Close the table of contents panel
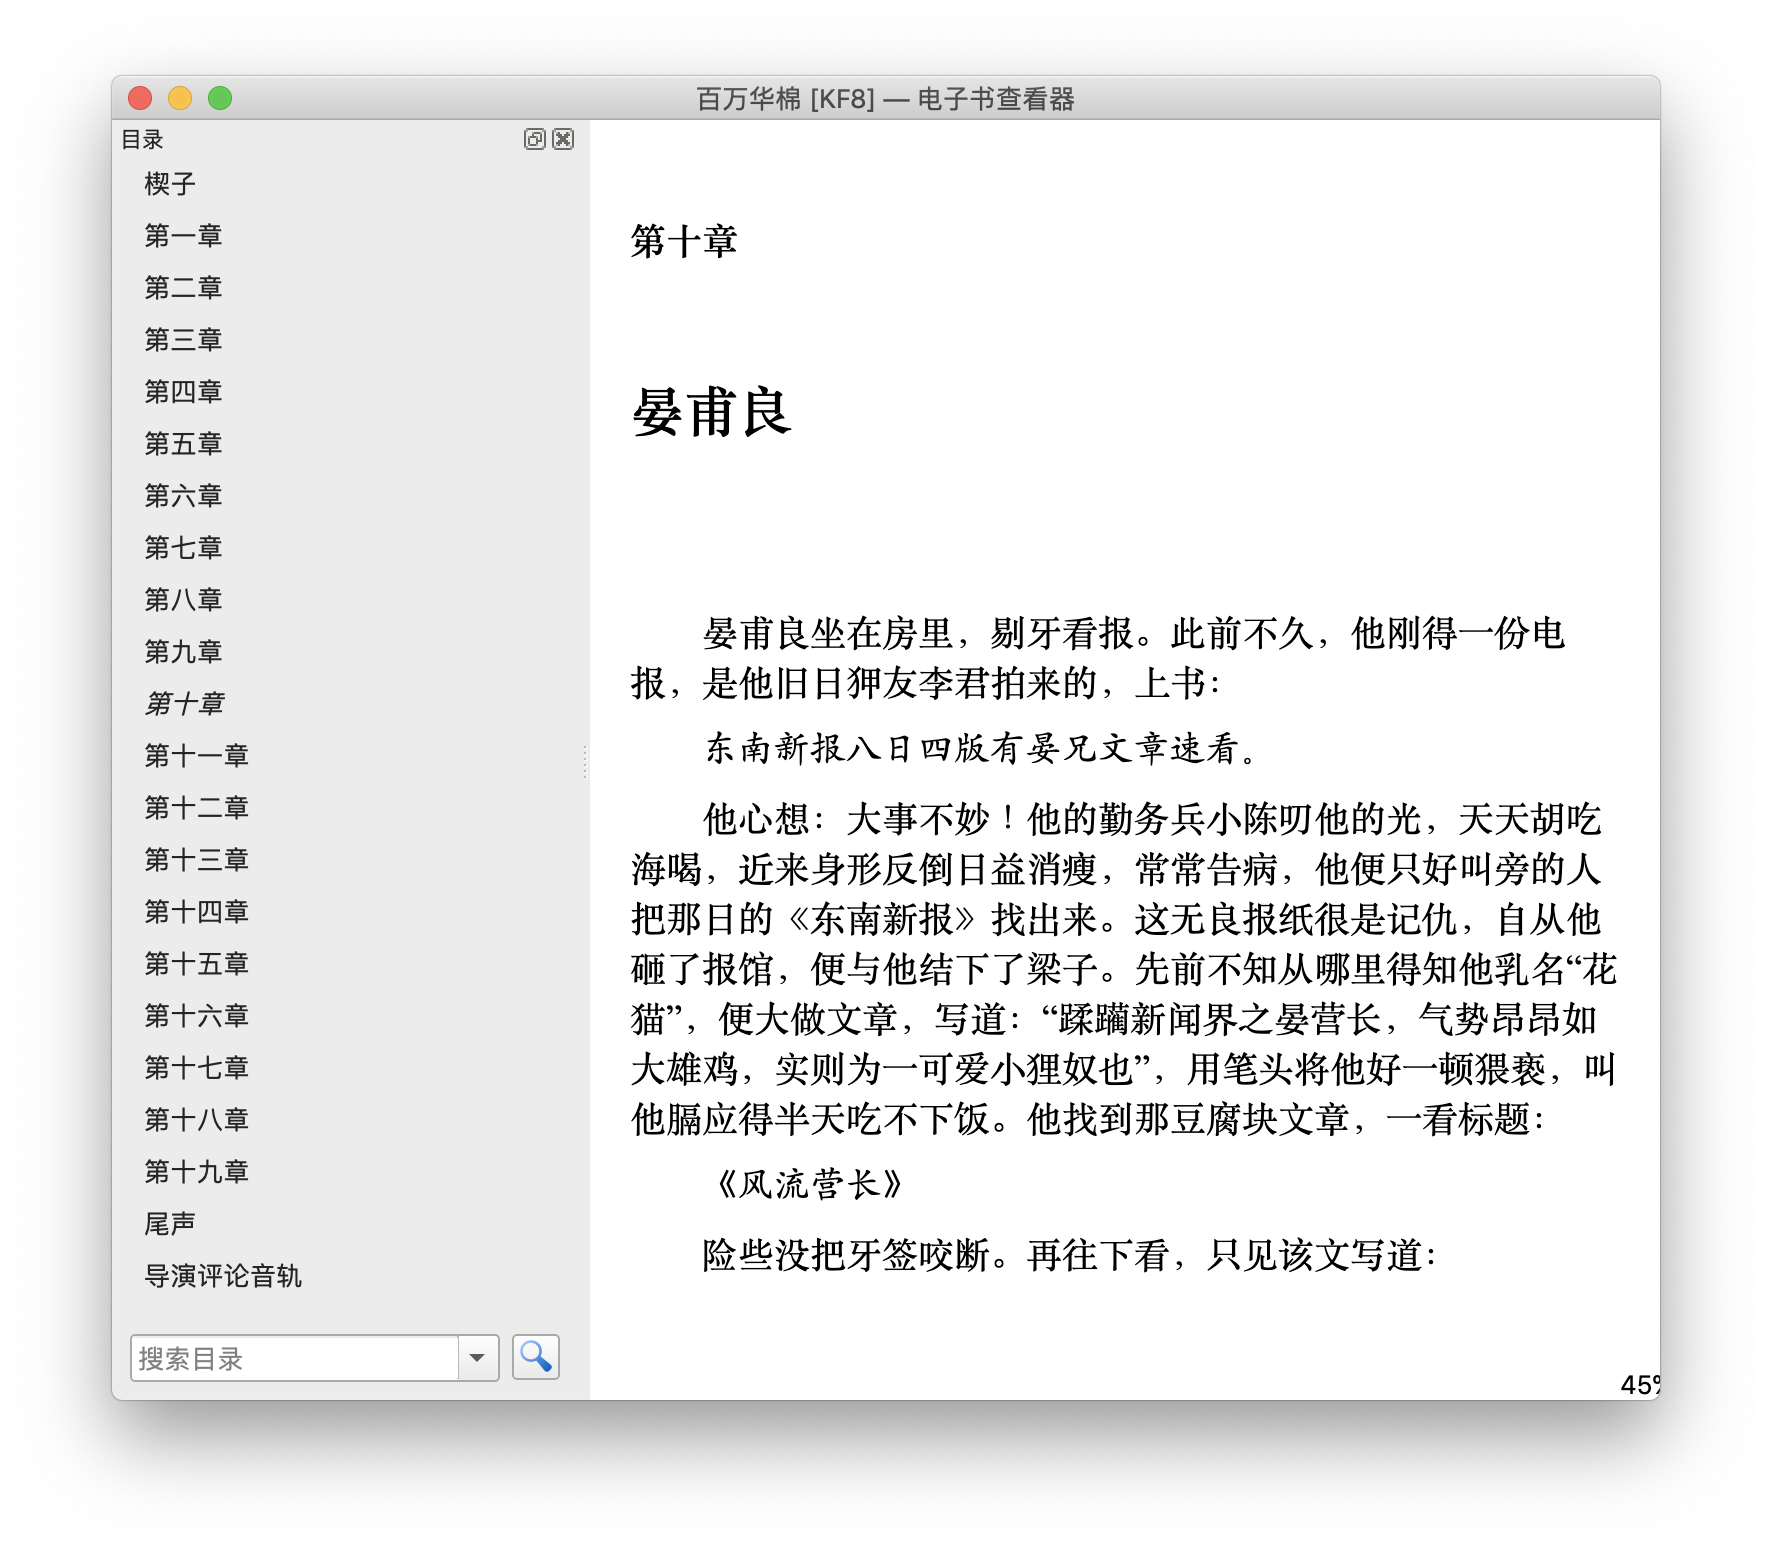This screenshot has height=1548, width=1772. tap(564, 139)
